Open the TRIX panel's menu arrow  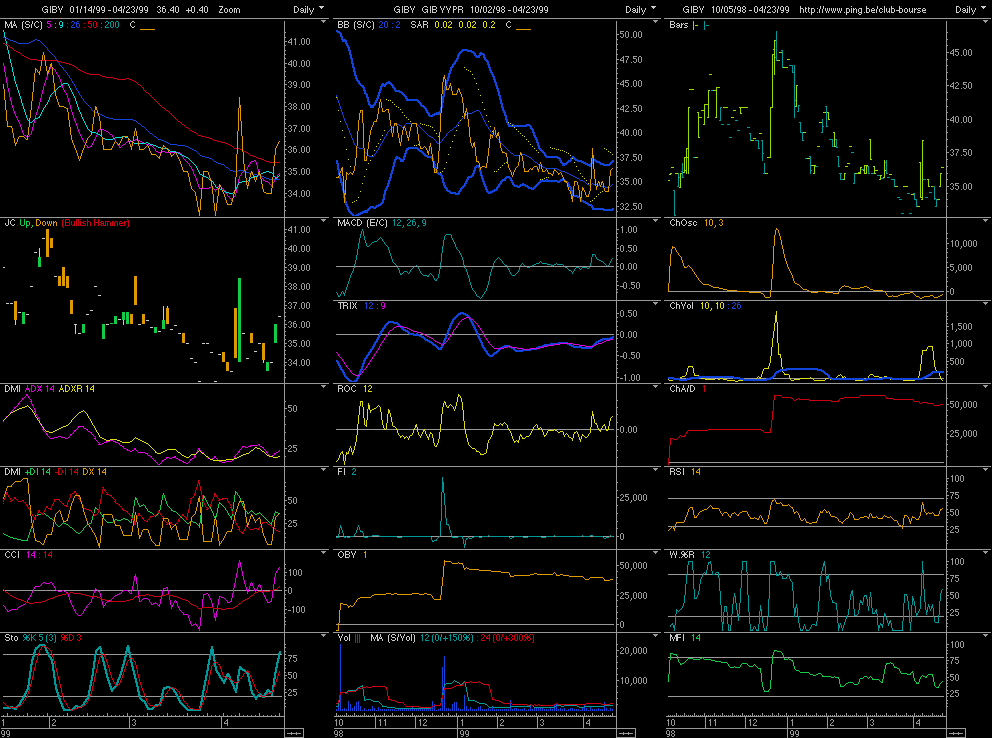click(655, 304)
